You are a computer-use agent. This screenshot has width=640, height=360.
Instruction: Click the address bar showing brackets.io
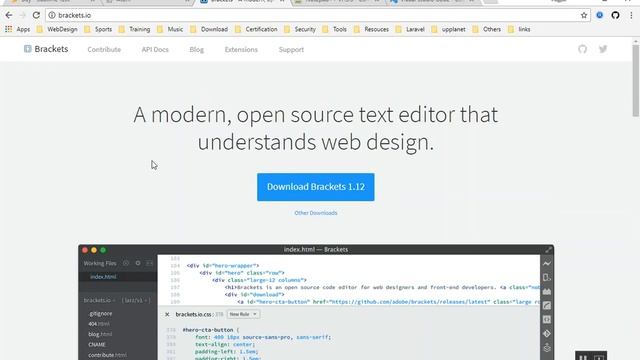[318, 15]
